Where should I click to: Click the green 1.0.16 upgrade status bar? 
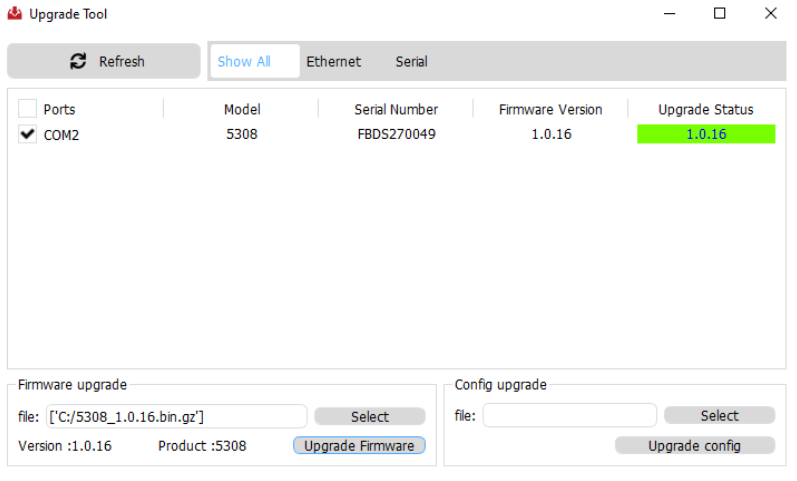point(705,134)
